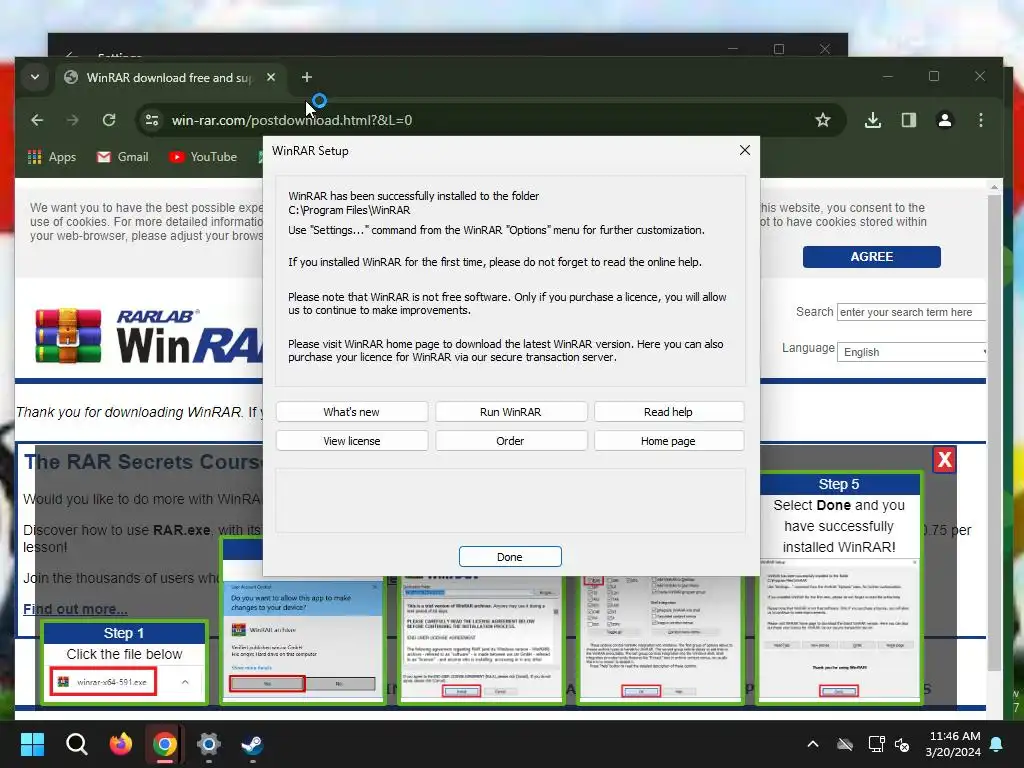Close the WinRAR download tab
Image resolution: width=1024 pixels, height=768 pixels.
[271, 77]
